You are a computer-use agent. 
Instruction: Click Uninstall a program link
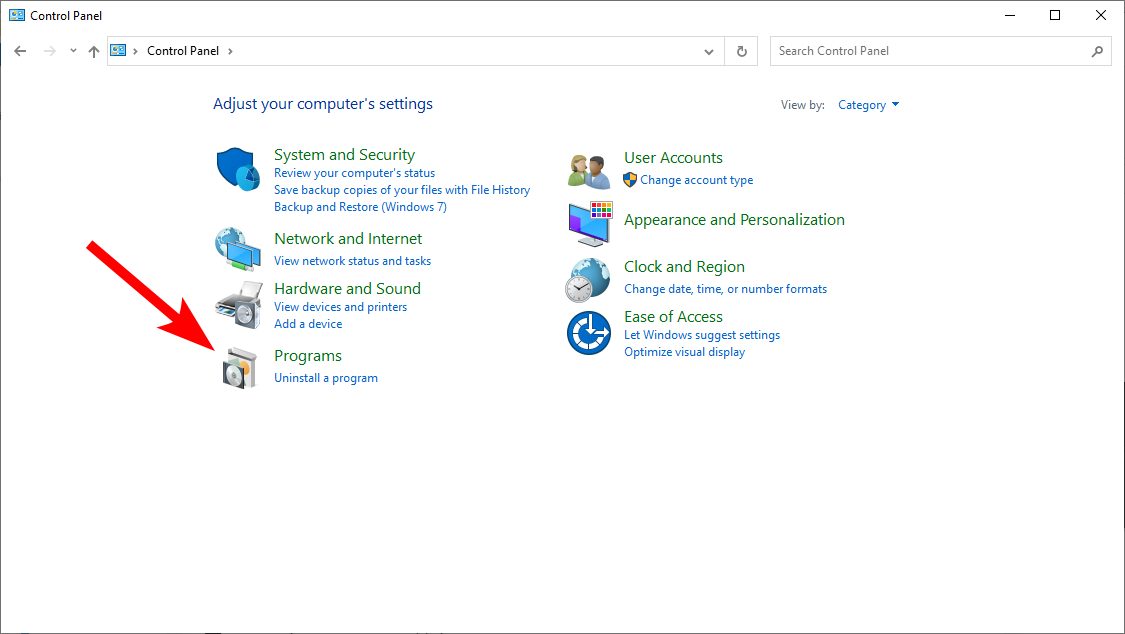pyautogui.click(x=326, y=378)
